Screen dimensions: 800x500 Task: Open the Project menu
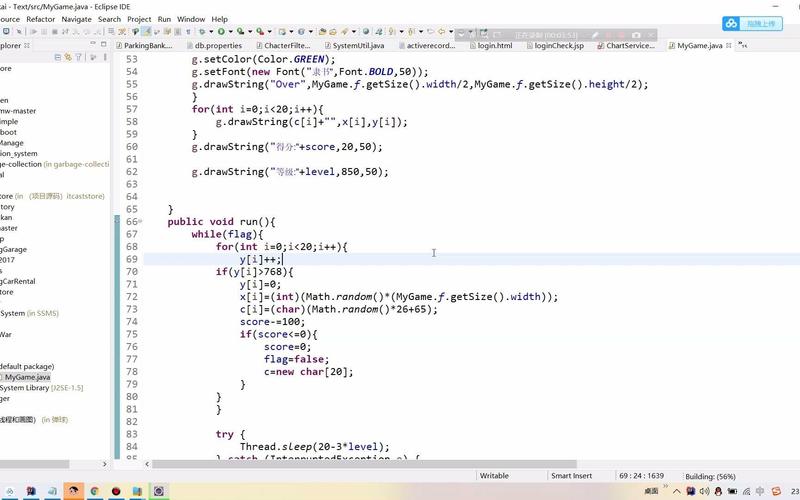click(139, 19)
